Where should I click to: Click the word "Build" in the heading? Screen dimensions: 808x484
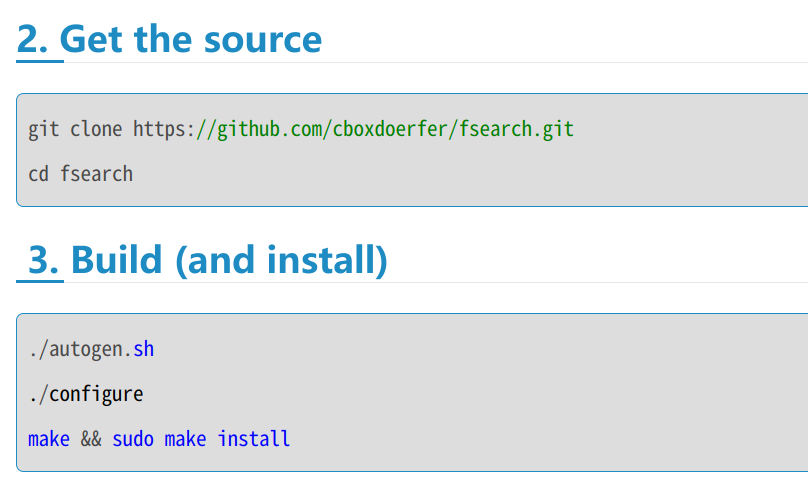(117, 260)
